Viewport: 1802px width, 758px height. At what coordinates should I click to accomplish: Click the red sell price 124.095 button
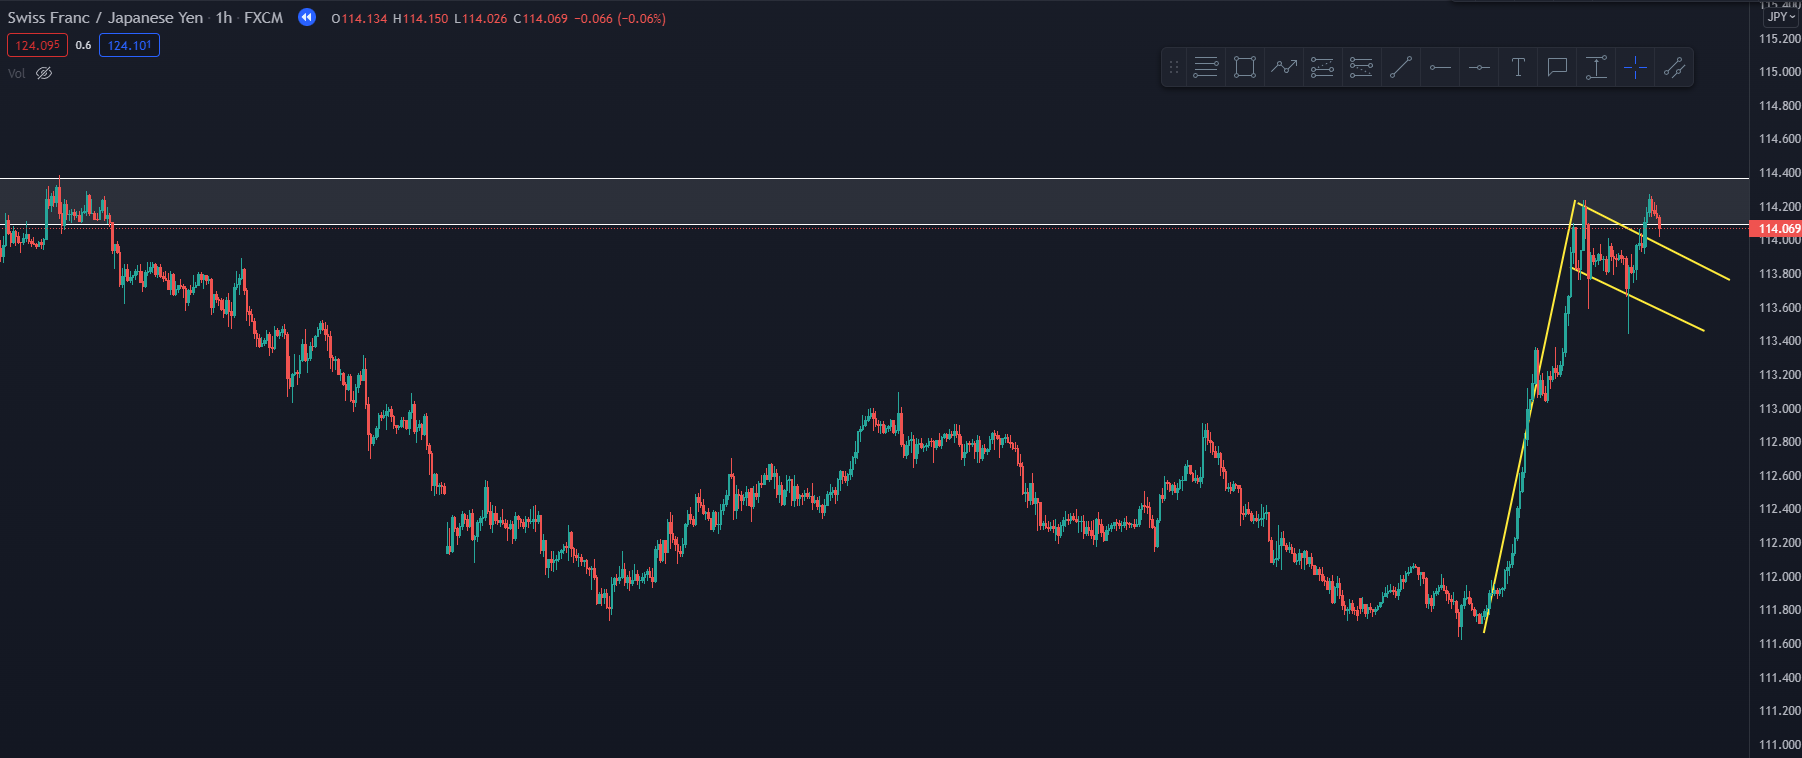37,45
